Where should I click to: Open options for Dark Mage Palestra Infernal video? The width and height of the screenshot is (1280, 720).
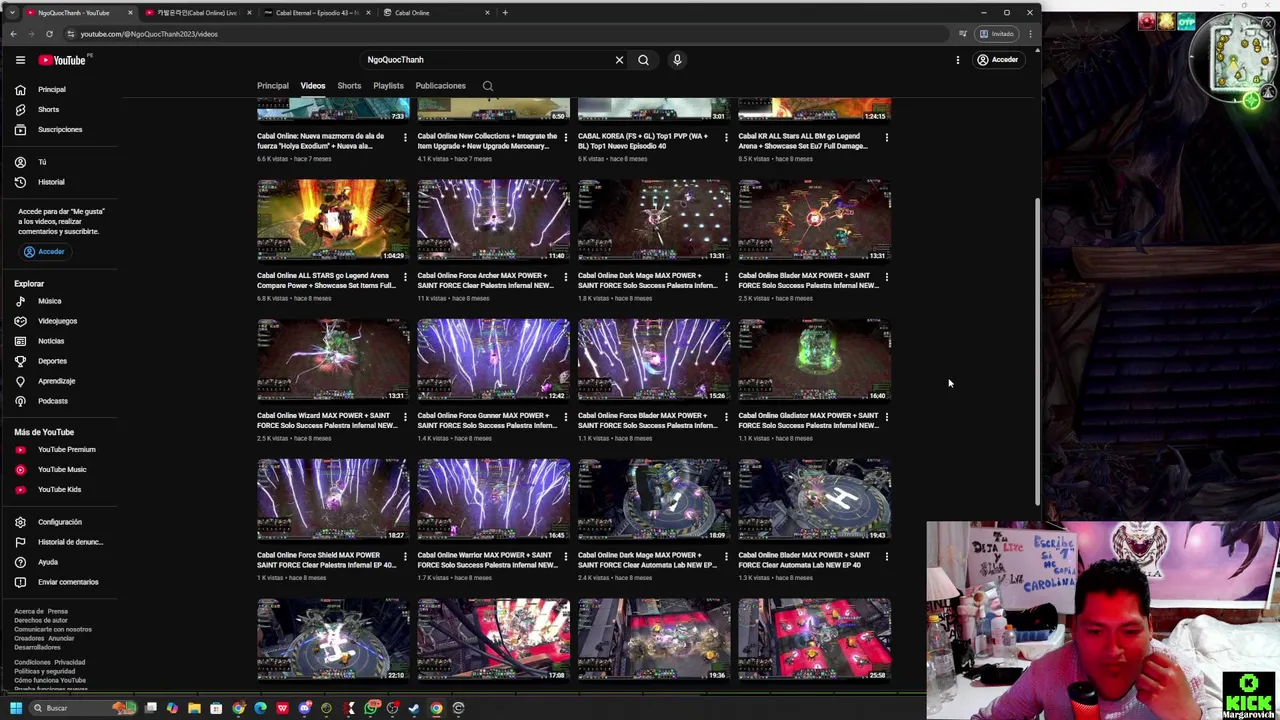click(726, 277)
